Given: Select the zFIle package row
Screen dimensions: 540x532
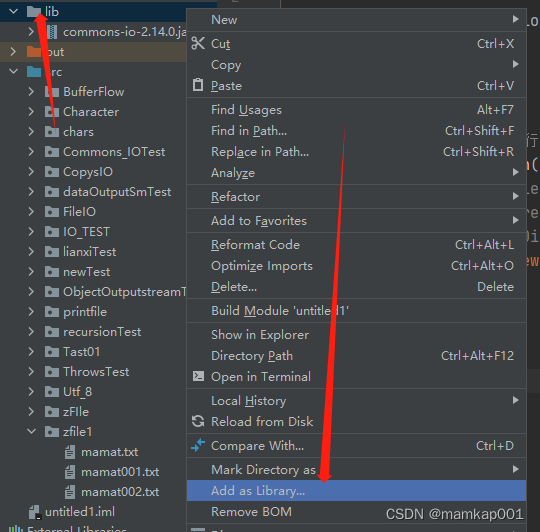Looking at the screenshot, I should click(93, 411).
